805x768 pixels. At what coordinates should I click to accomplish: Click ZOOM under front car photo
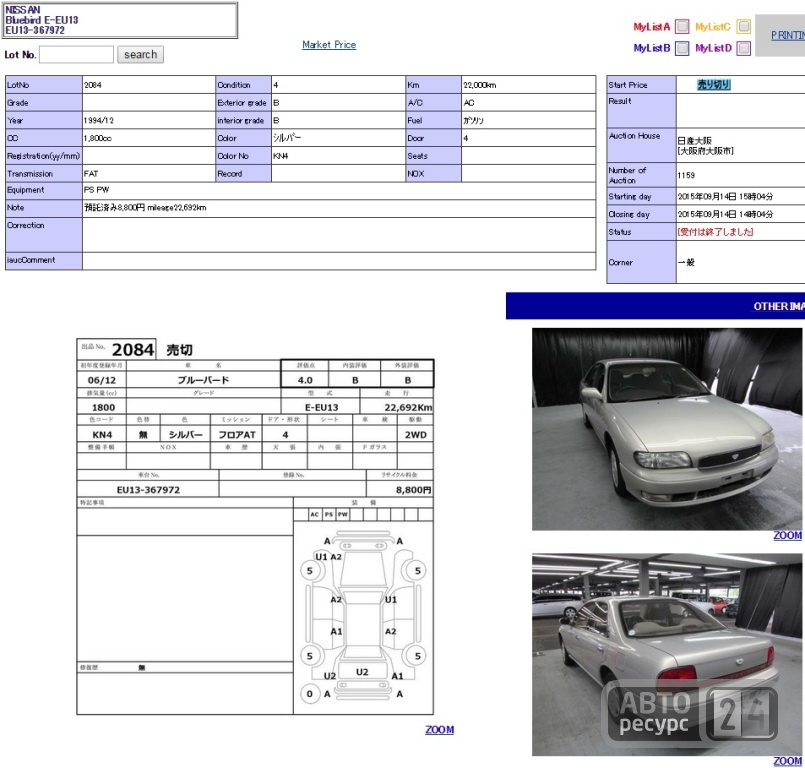(788, 535)
